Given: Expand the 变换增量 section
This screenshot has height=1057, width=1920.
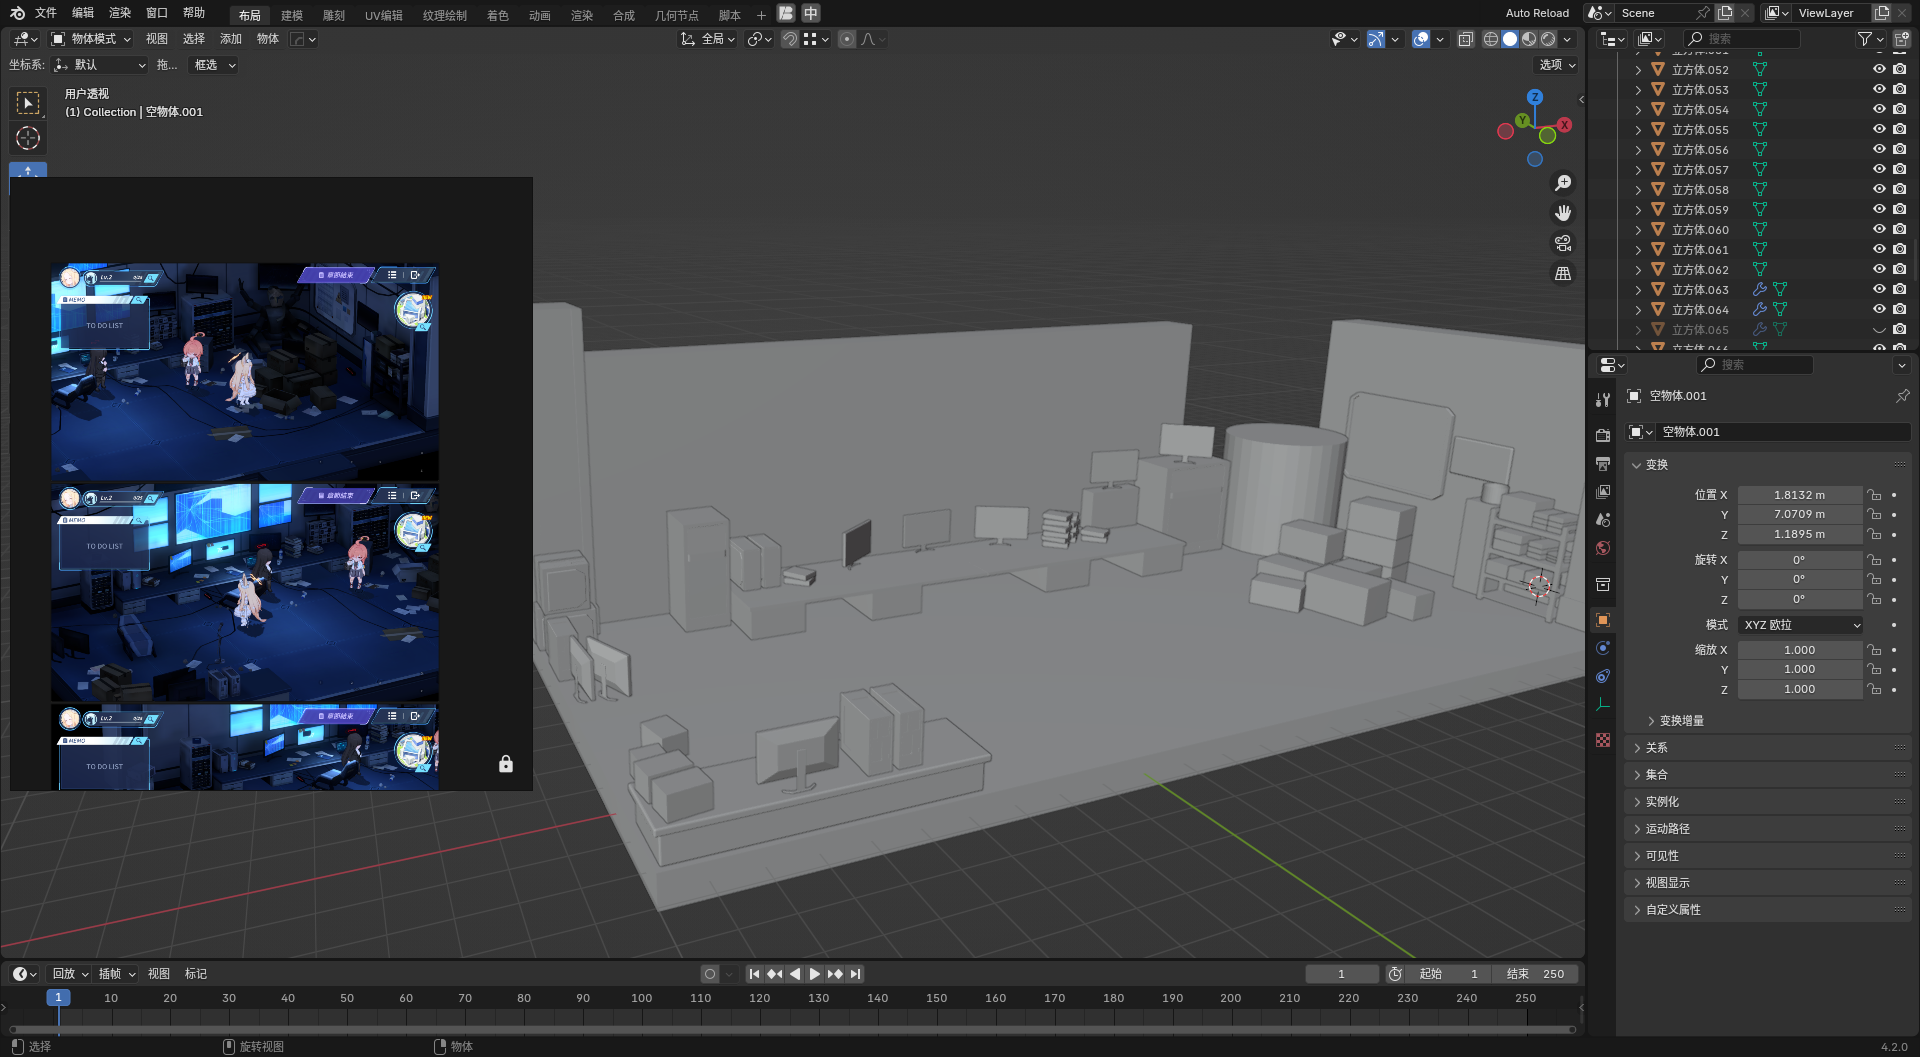Looking at the screenshot, I should [x=1681, y=721].
